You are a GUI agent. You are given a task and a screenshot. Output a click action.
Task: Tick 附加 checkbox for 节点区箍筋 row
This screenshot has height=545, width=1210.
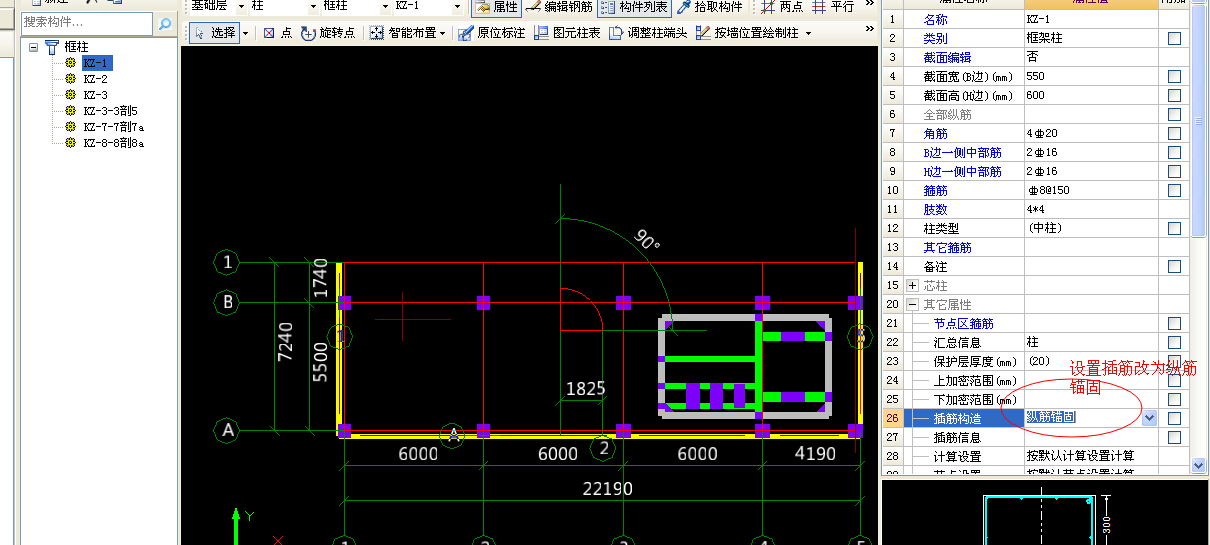click(x=1174, y=324)
